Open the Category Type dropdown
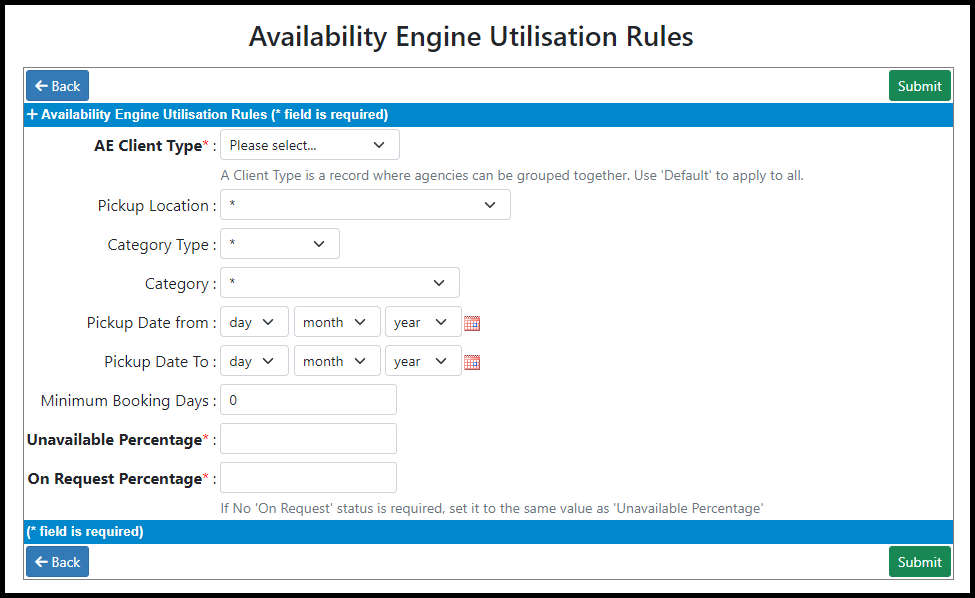The image size is (975, 598). click(280, 244)
